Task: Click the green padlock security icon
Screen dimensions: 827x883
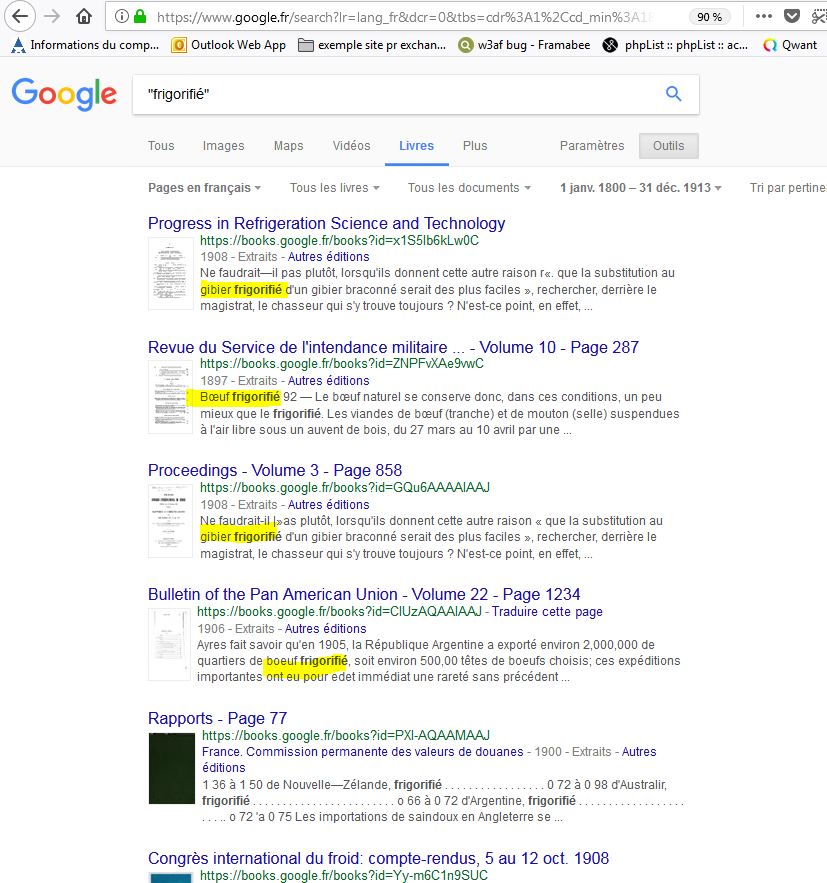Action: pyautogui.click(x=141, y=17)
